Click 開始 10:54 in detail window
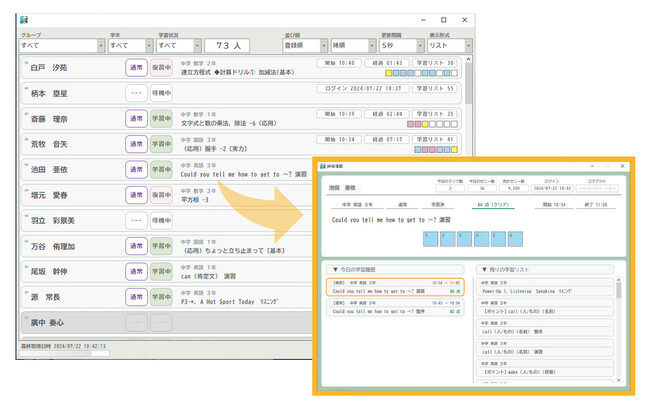Image resolution: width=650 pixels, height=409 pixels. coord(554,205)
